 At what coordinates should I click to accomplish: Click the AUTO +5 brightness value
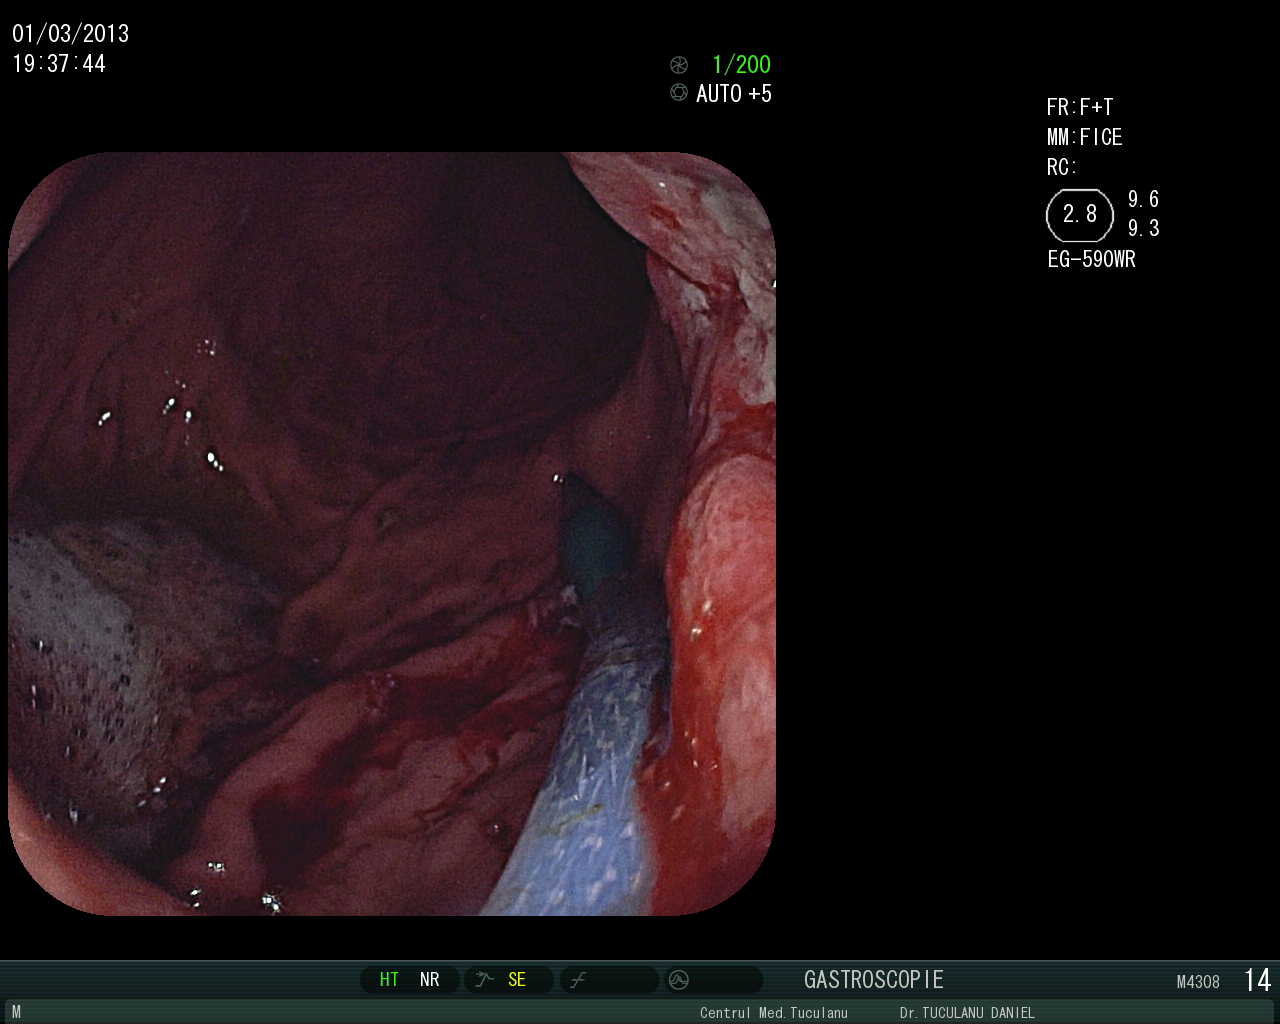[734, 93]
